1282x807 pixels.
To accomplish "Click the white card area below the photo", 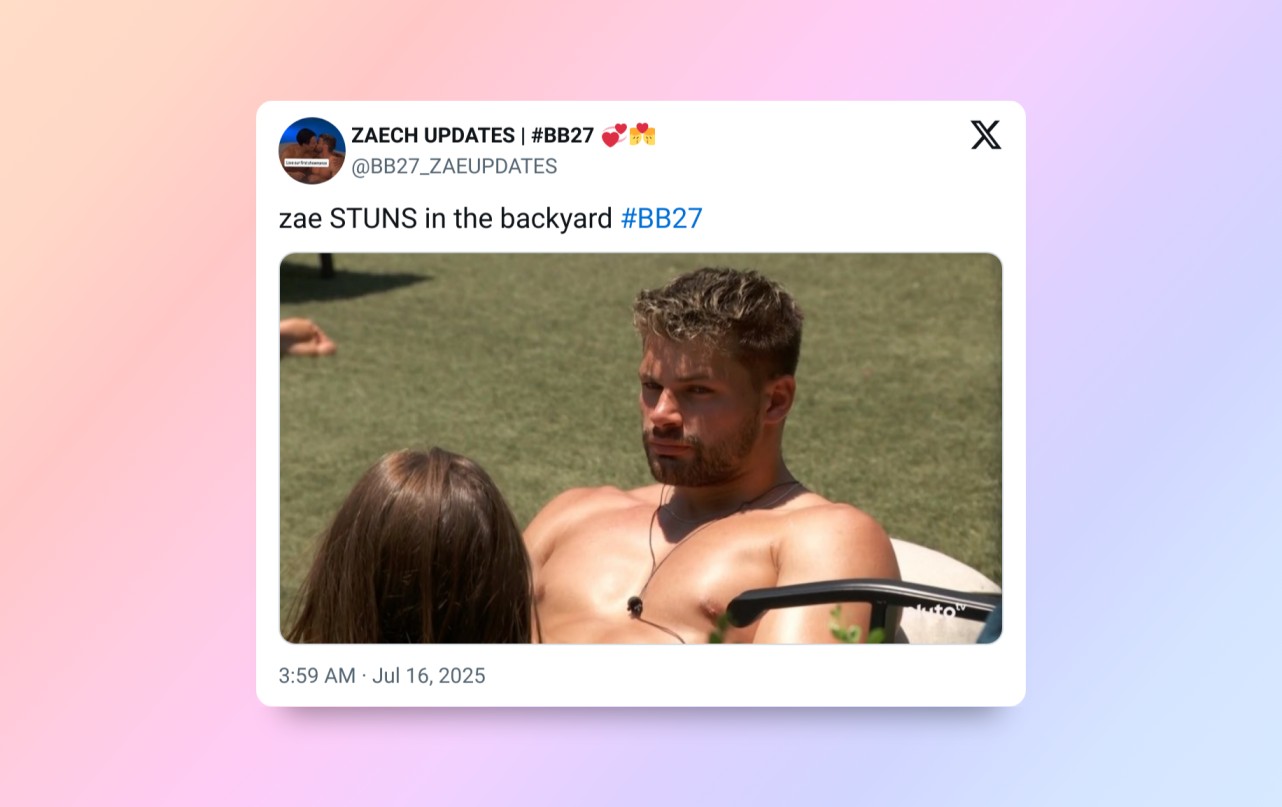I will tap(750, 676).
